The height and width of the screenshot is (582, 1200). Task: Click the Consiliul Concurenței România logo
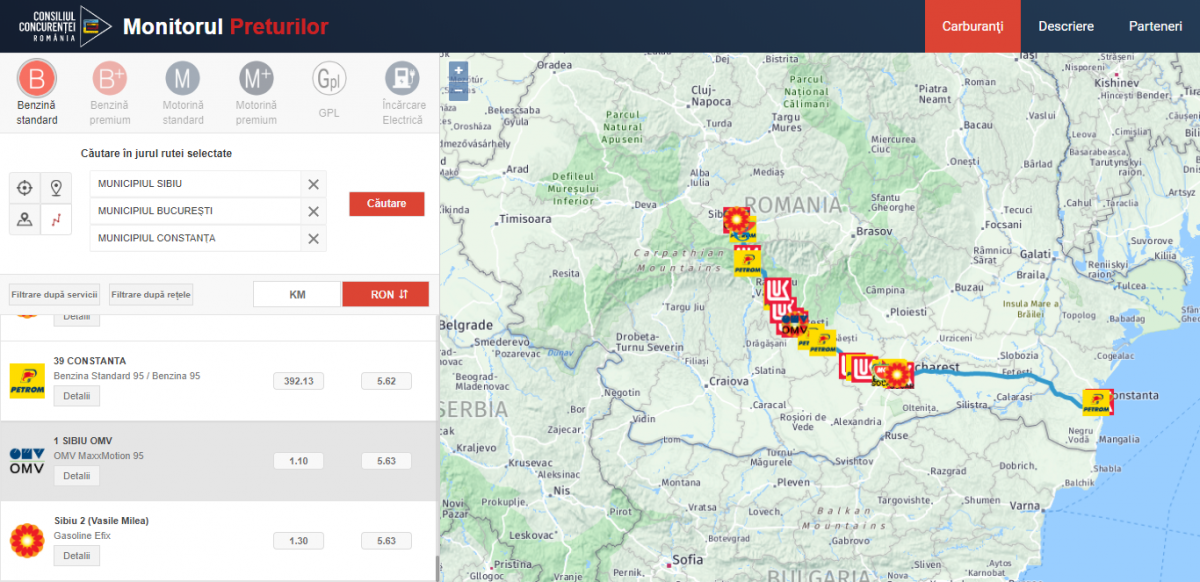pyautogui.click(x=65, y=25)
